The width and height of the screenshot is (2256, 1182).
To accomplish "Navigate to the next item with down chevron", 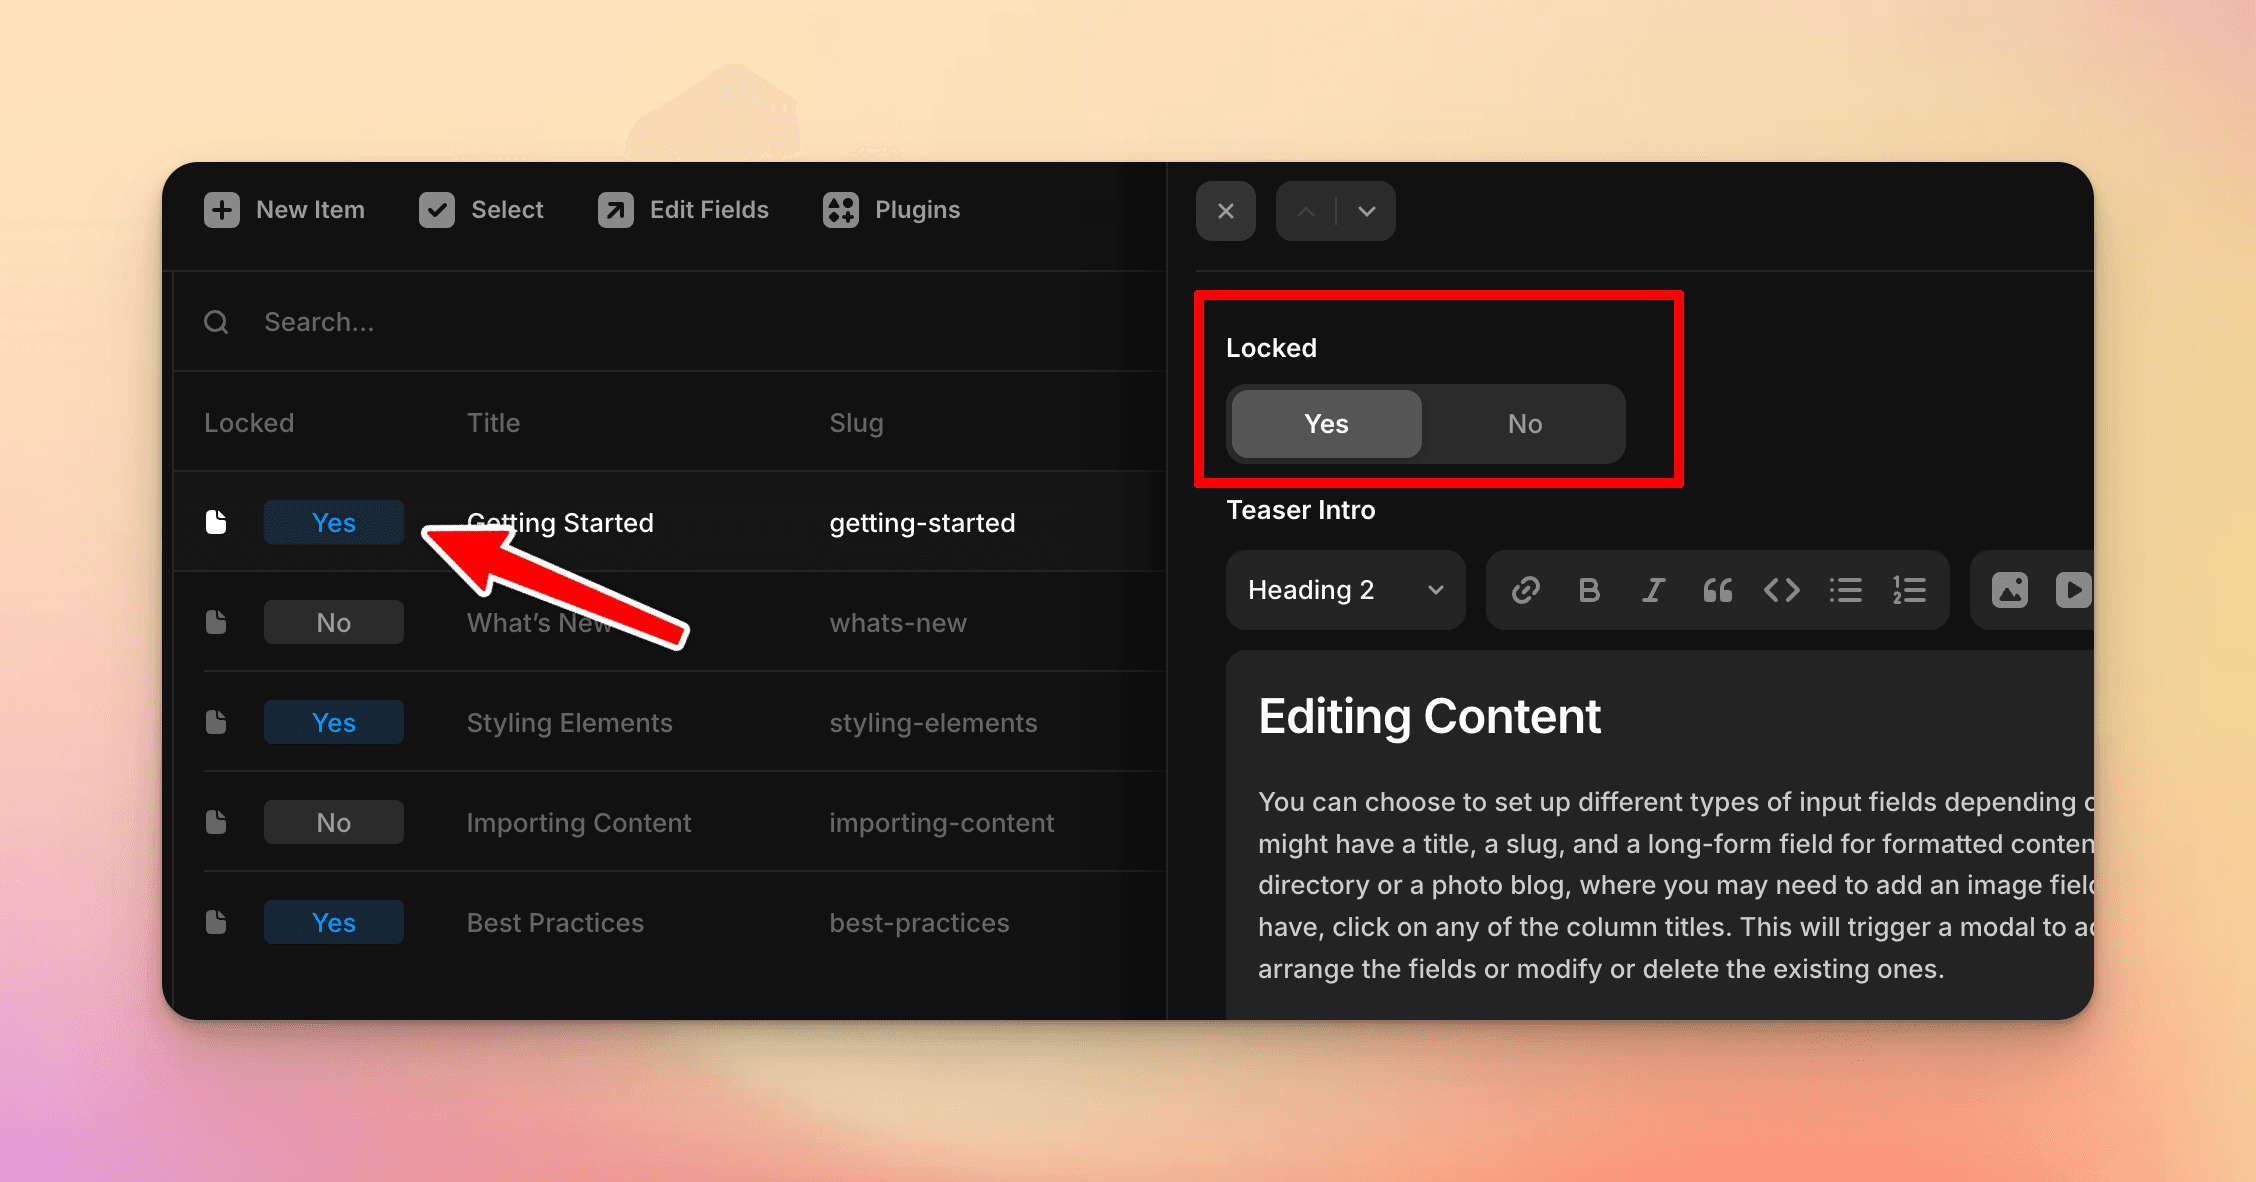I will (x=1366, y=211).
